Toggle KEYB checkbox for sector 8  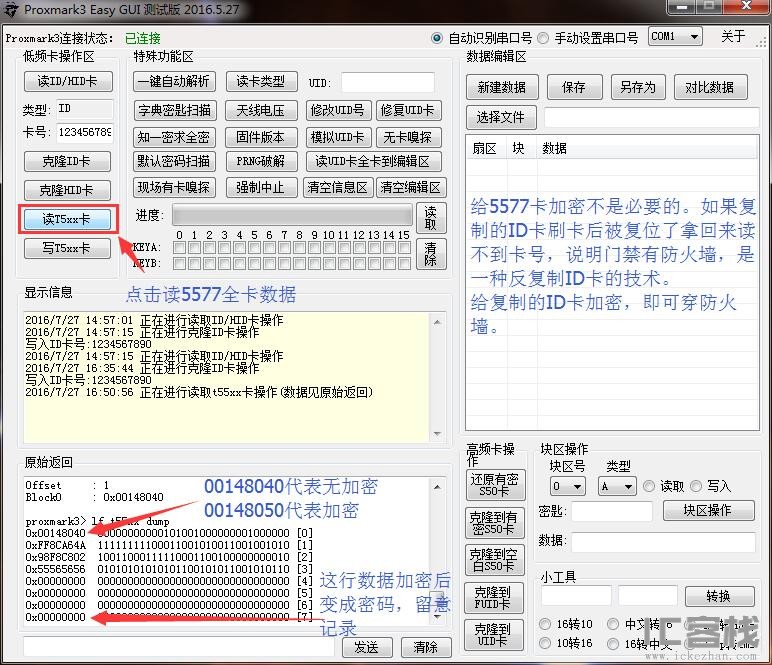click(299, 264)
